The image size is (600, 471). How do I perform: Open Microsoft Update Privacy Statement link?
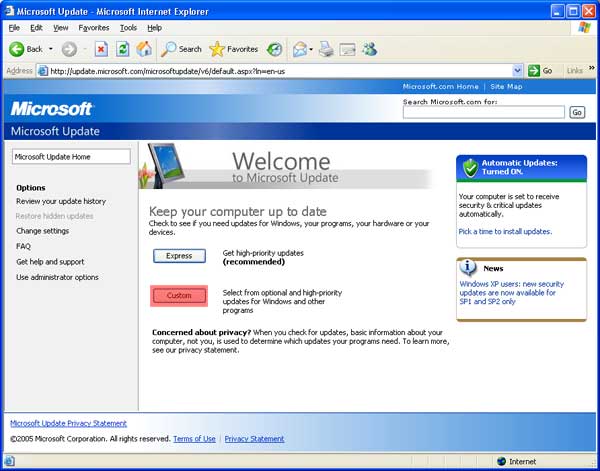(x=68, y=424)
